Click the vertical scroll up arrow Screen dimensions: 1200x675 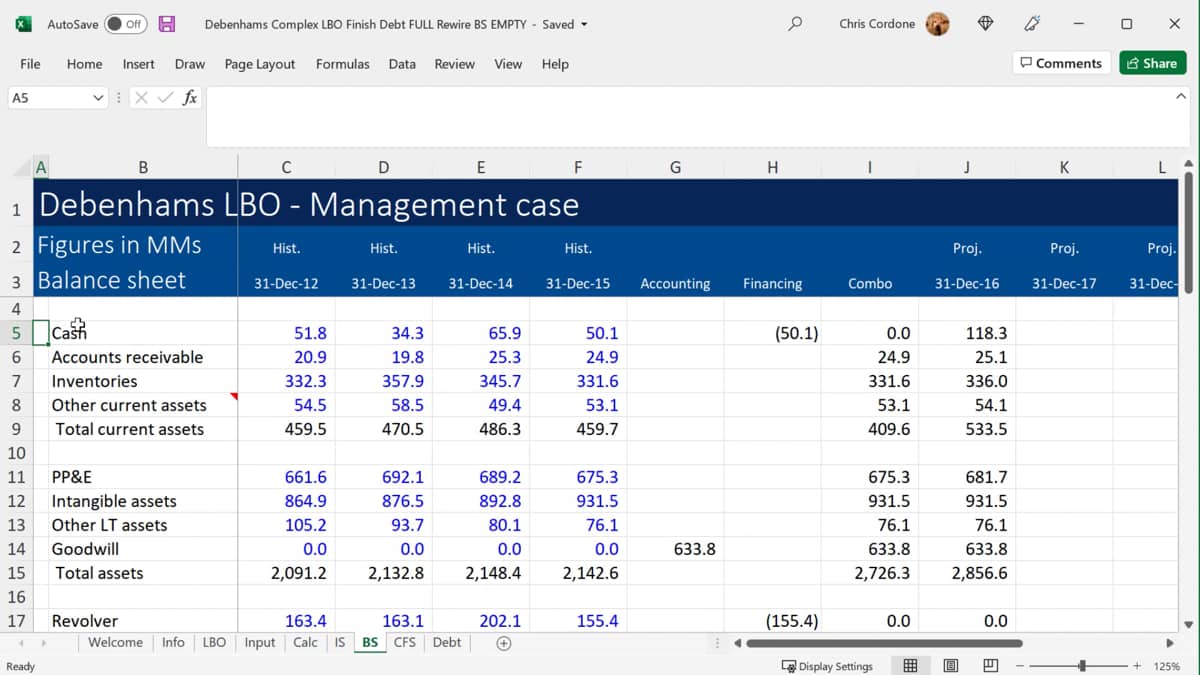(1189, 163)
